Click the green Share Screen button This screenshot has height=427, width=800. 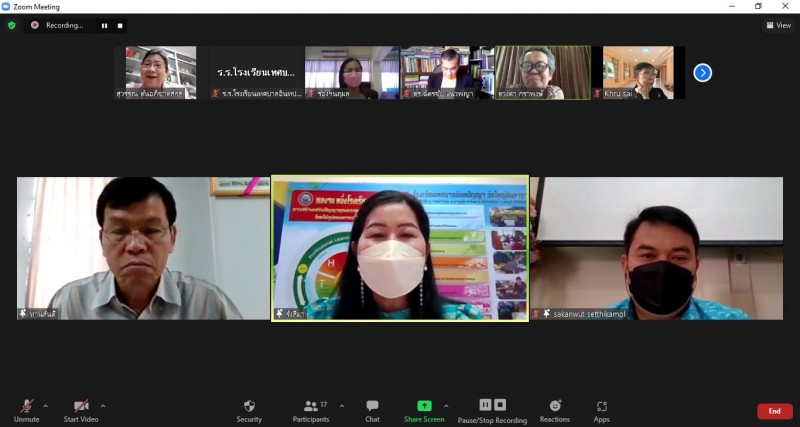pyautogui.click(x=424, y=411)
